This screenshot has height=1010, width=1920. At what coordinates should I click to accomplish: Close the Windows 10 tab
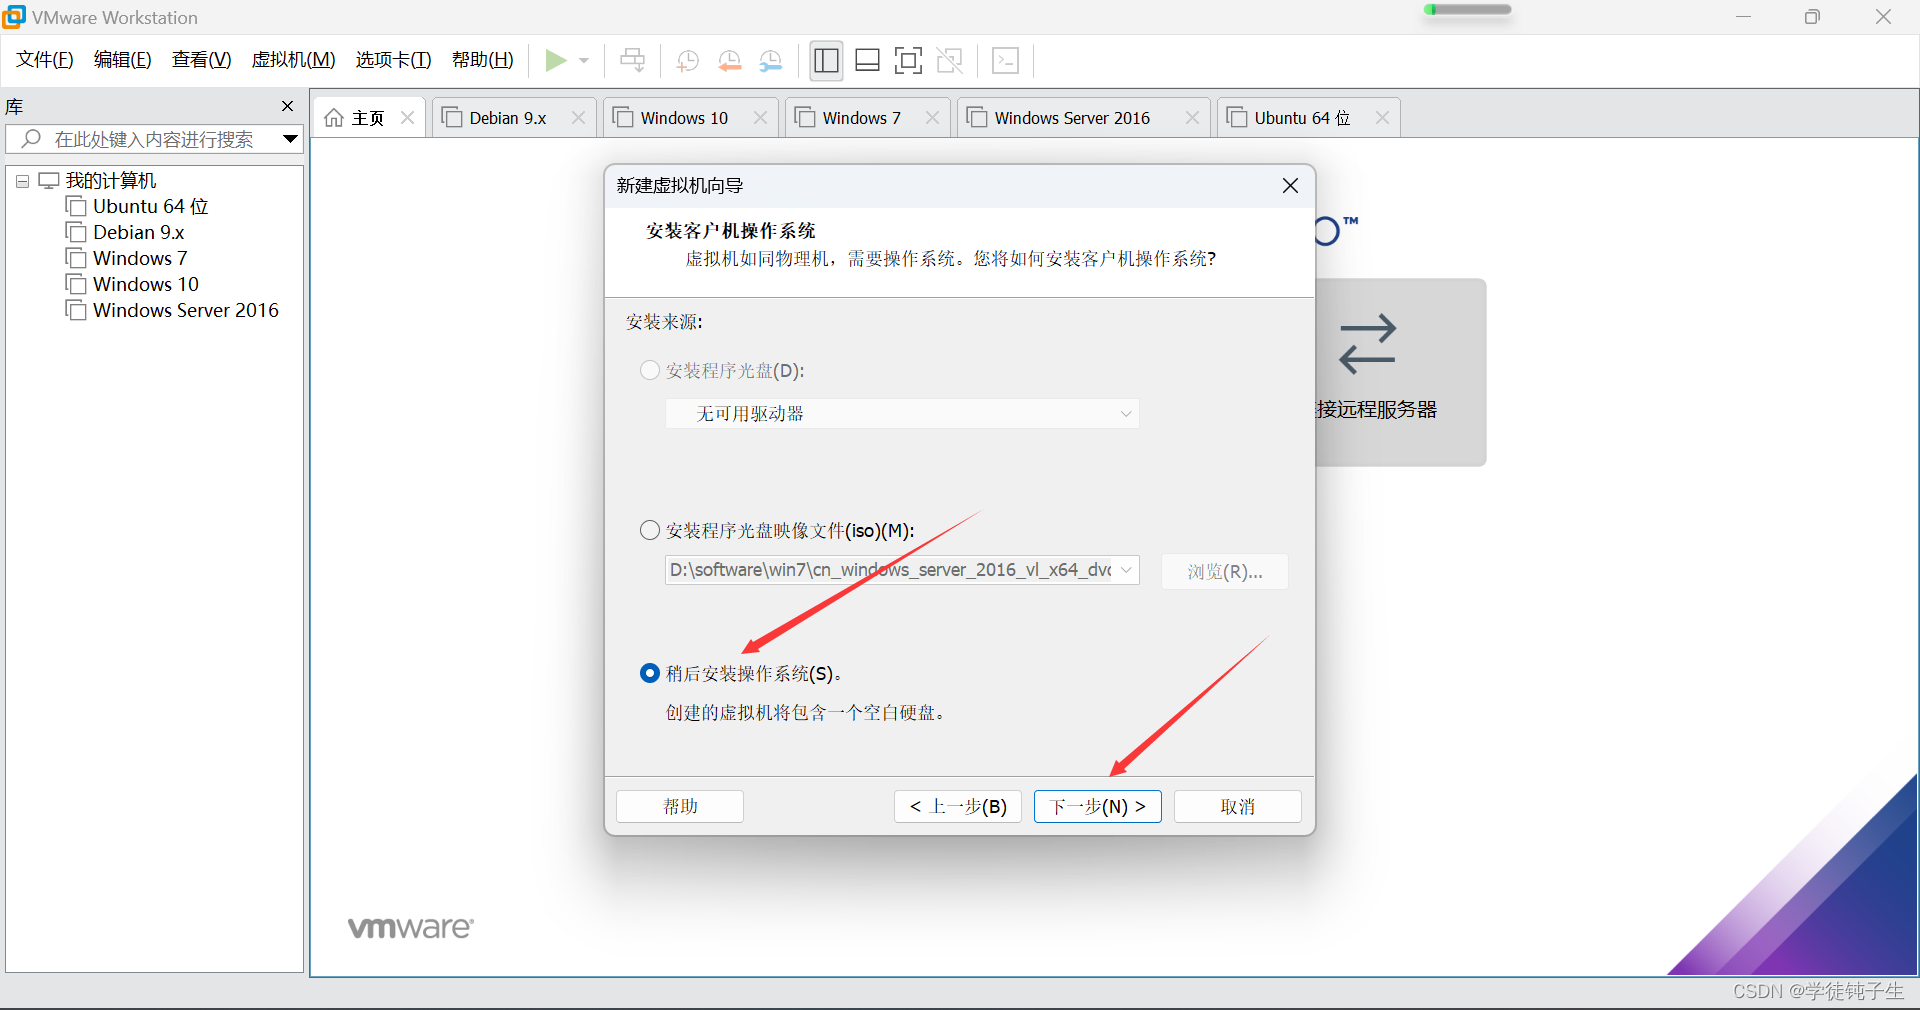point(760,118)
